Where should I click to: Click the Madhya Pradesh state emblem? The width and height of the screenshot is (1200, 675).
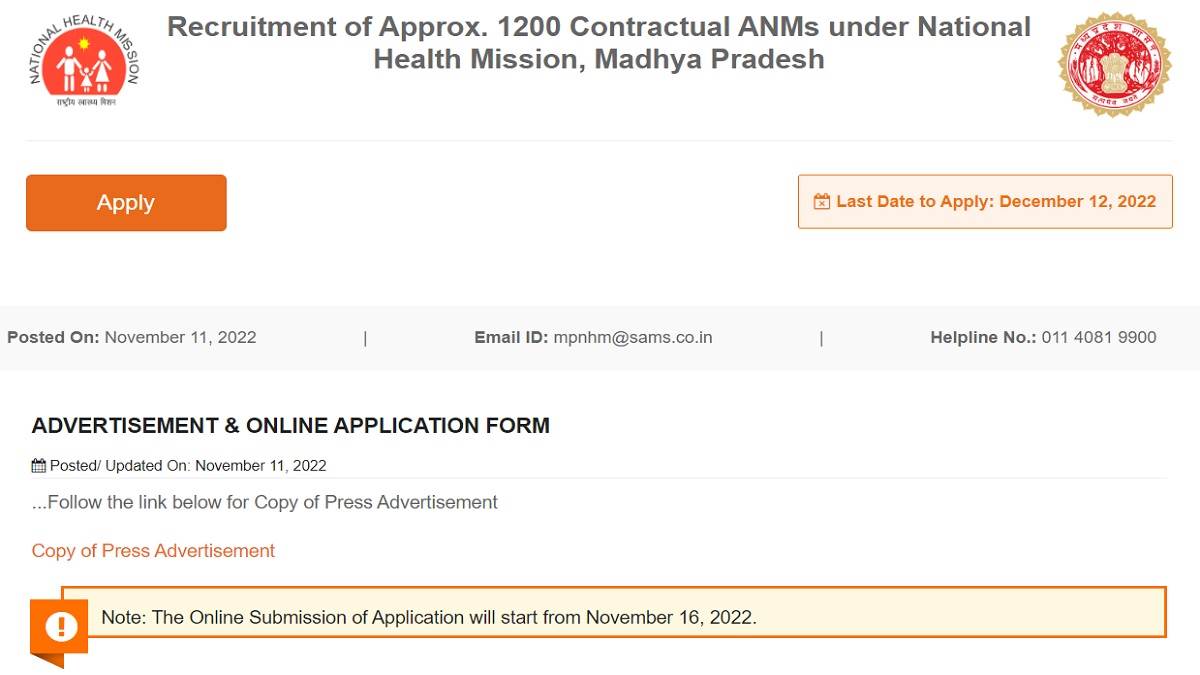[1116, 62]
